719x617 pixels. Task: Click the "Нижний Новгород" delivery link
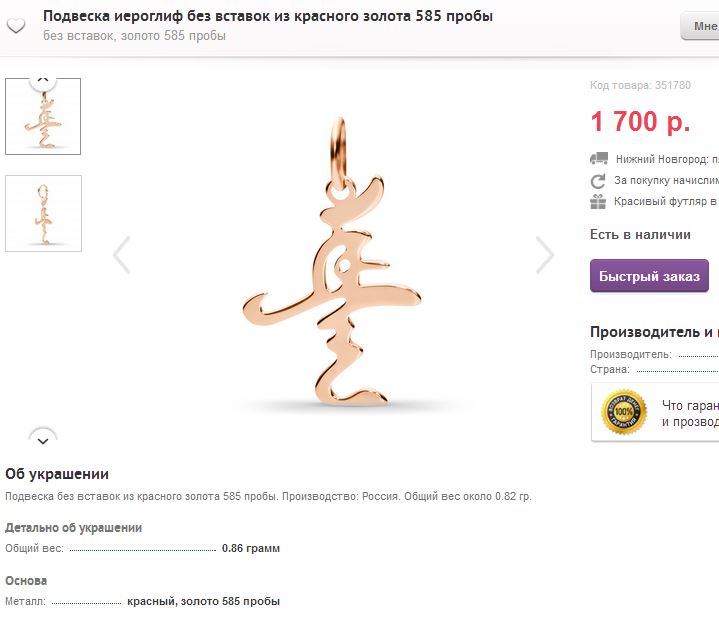(662, 159)
